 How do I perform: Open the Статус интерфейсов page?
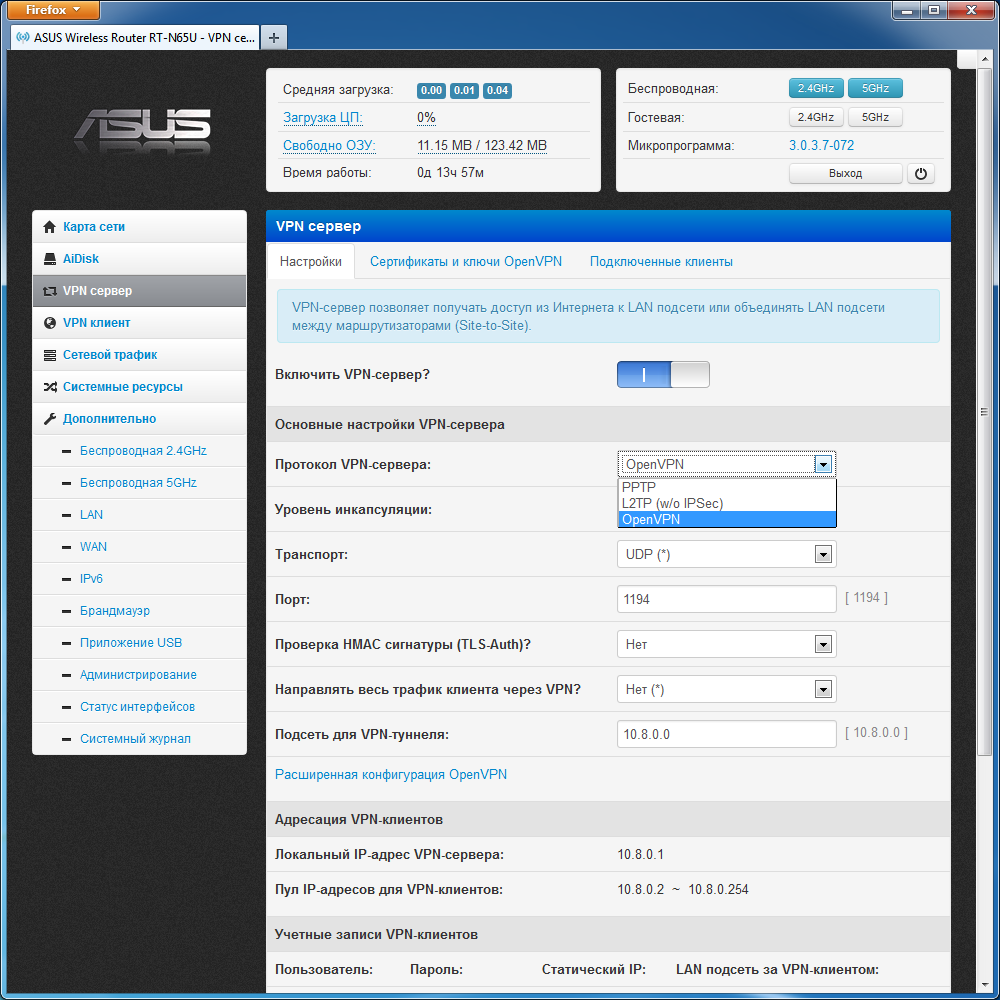click(137, 706)
